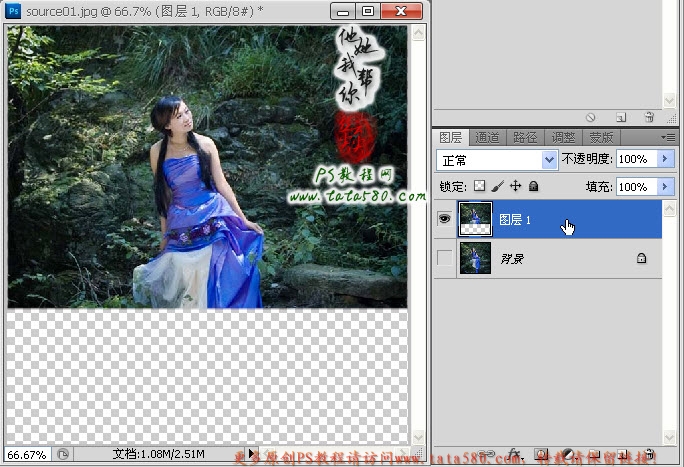
Task: Toggle lock transparent pixels for layer
Action: [x=479, y=186]
